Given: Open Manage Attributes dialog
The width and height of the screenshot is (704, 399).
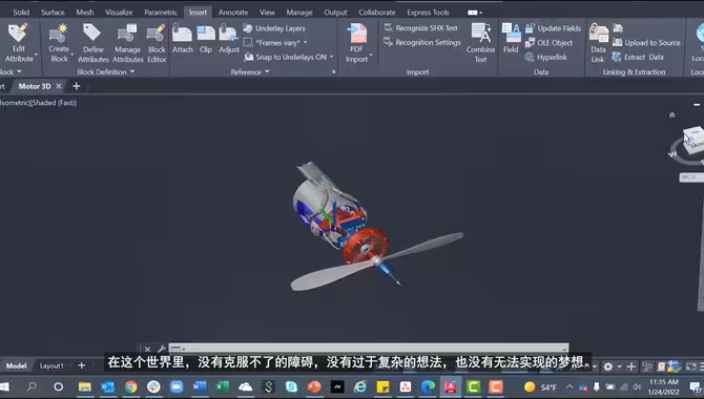Looking at the screenshot, I should 128,43.
